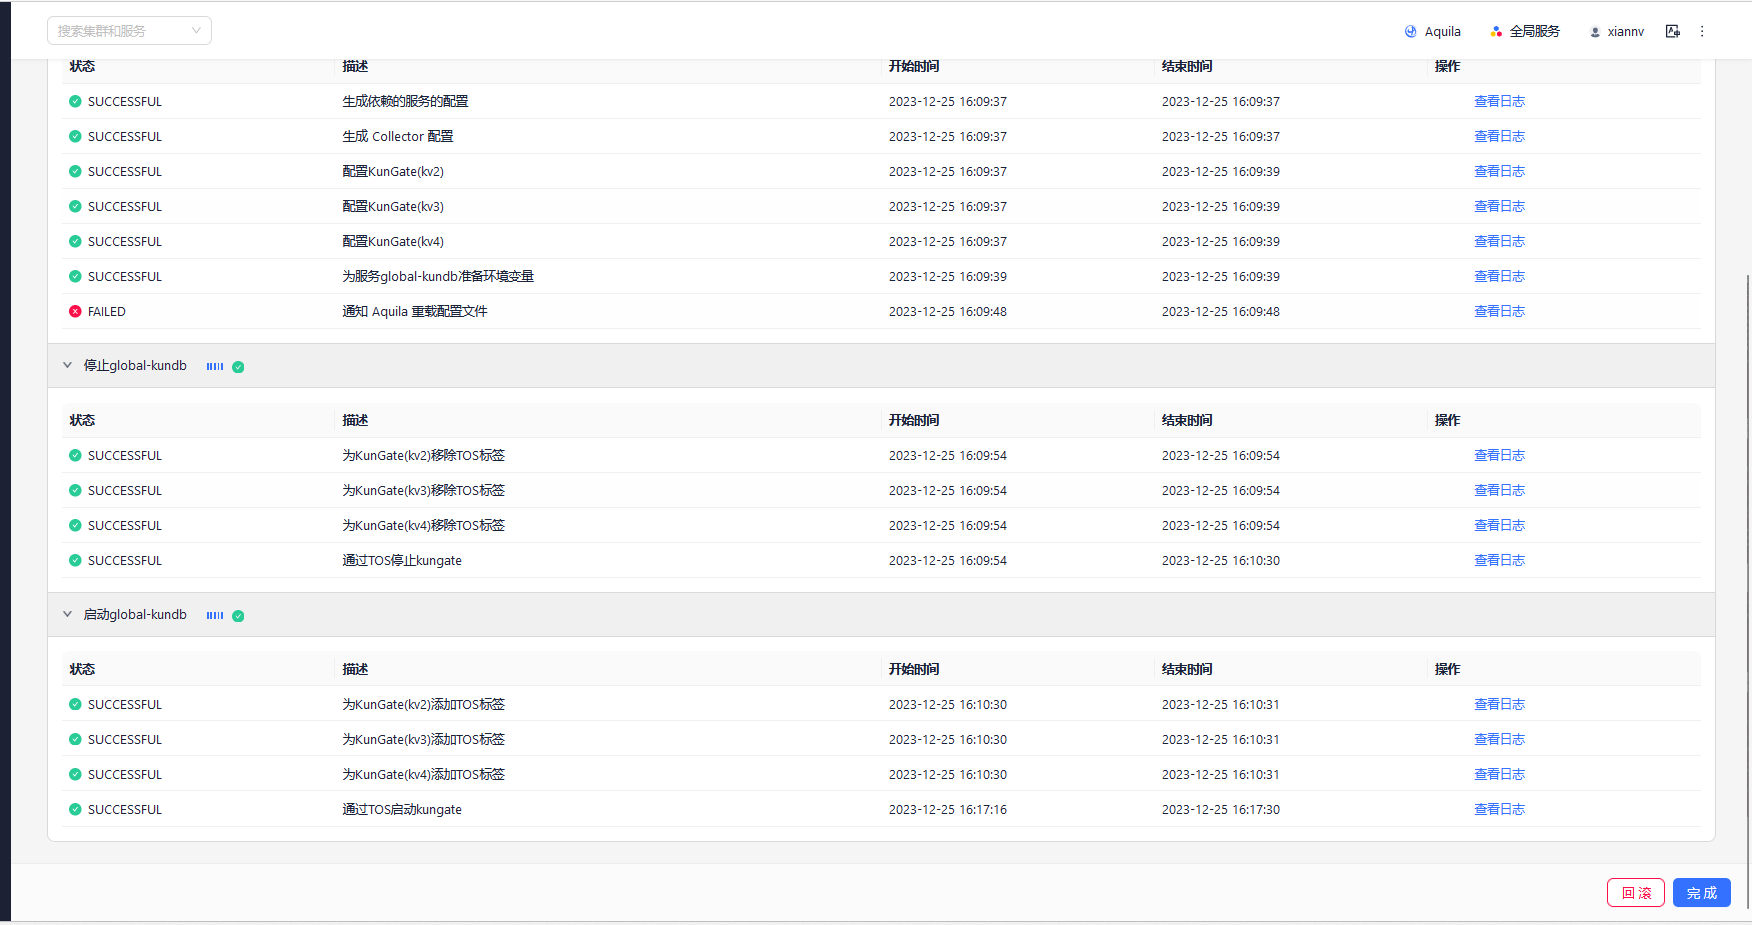Collapse the 停止global-kundb section
Image resolution: width=1752 pixels, height=925 pixels.
tap(67, 365)
